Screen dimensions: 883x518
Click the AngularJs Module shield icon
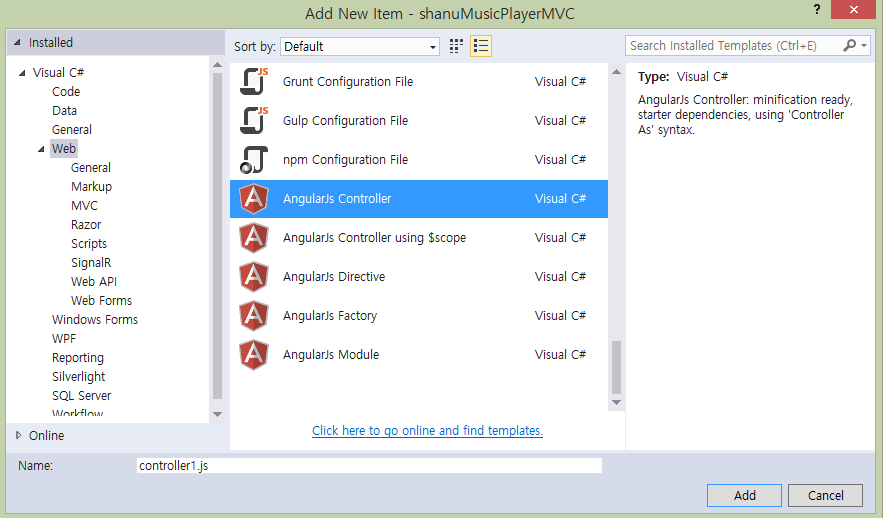pos(254,355)
